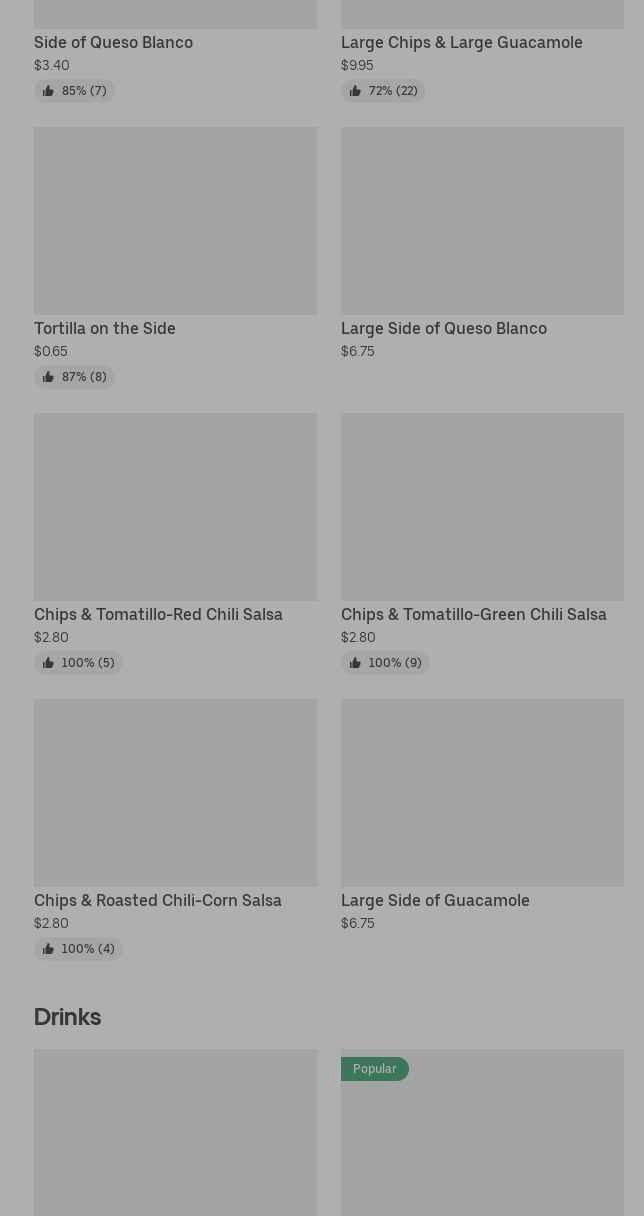
Task: Open Large Side of Queso Blanco image
Action: pyautogui.click(x=482, y=221)
